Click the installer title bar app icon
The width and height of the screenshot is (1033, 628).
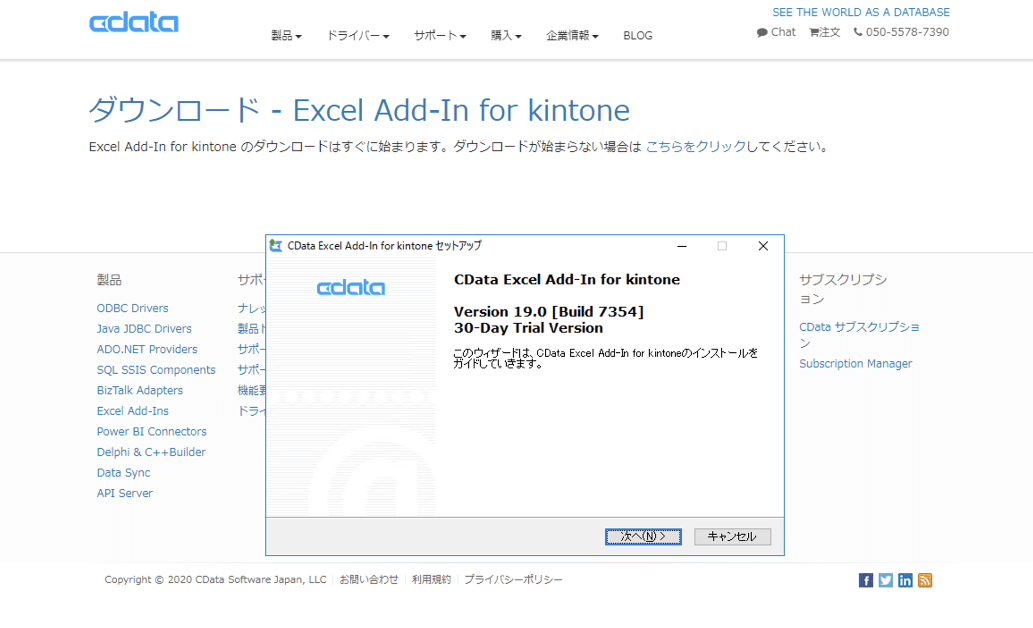[276, 246]
